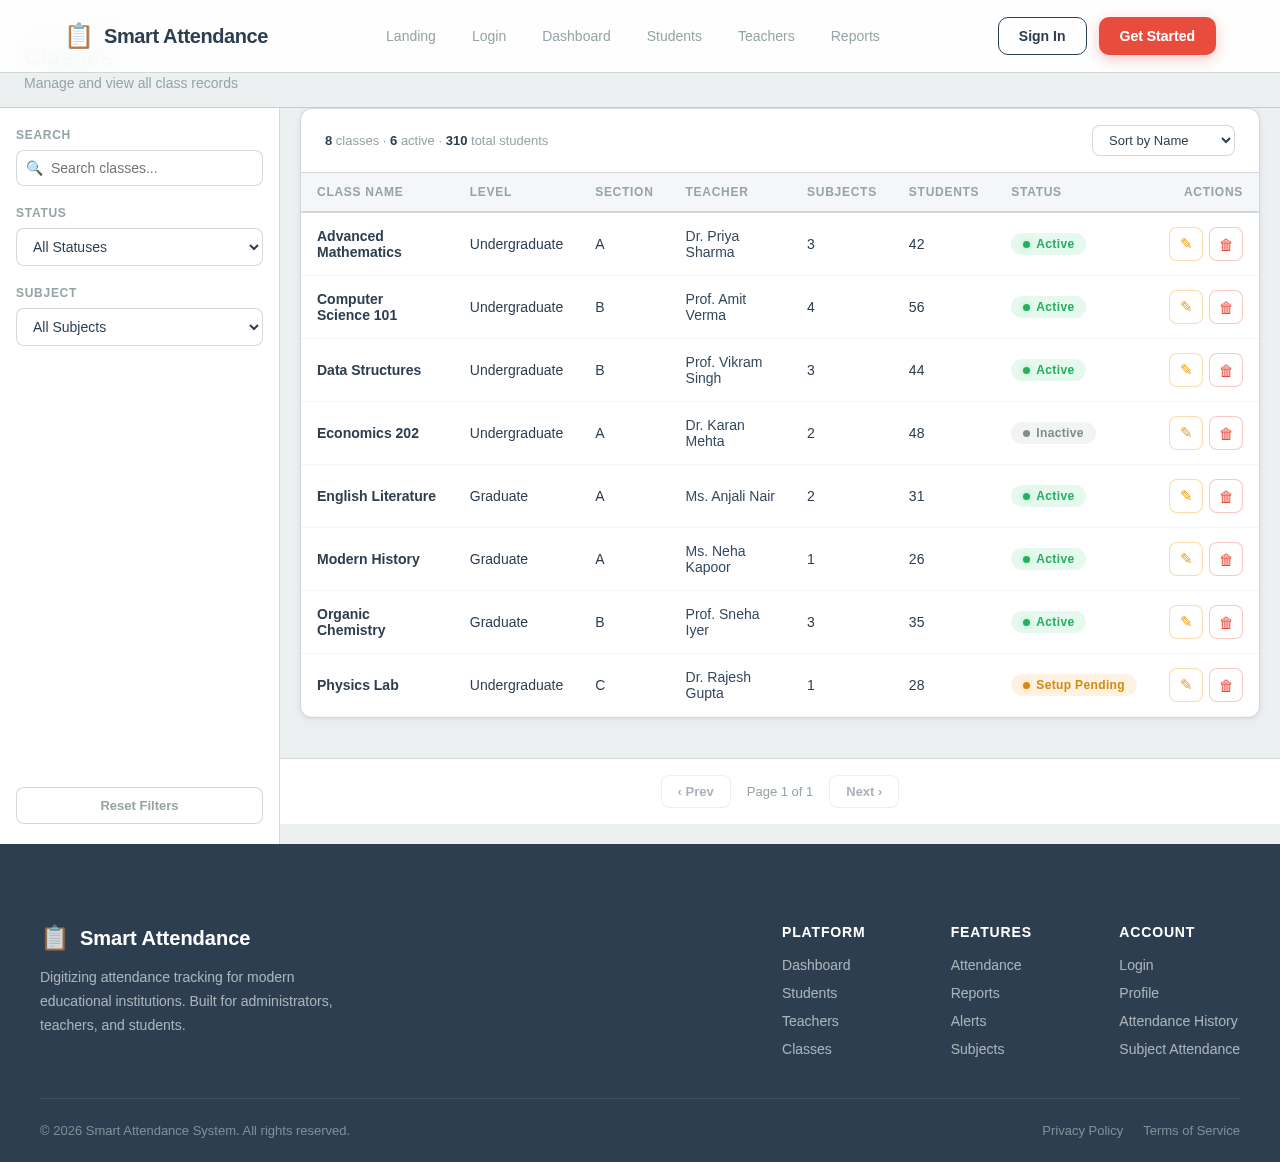The height and width of the screenshot is (1162, 1280).
Task: Delete the Computer Science 101 class
Action: 1225,307
